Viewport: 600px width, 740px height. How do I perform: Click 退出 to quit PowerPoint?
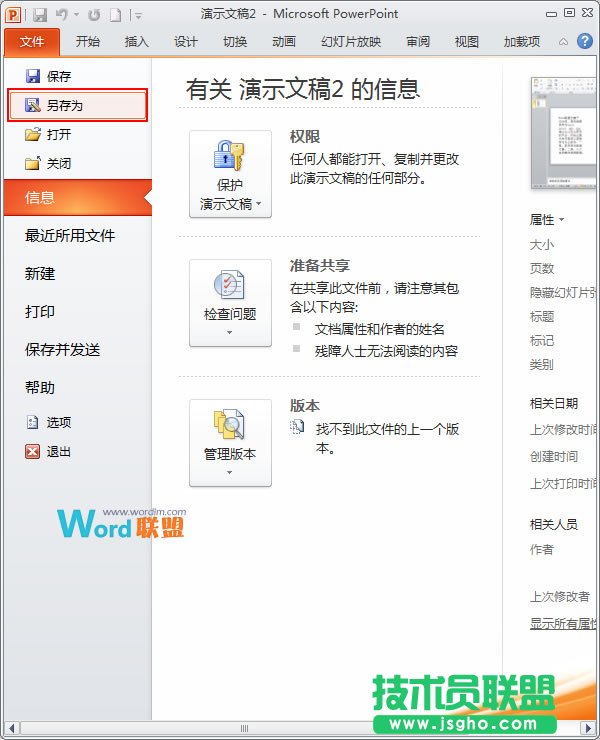[x=78, y=452]
